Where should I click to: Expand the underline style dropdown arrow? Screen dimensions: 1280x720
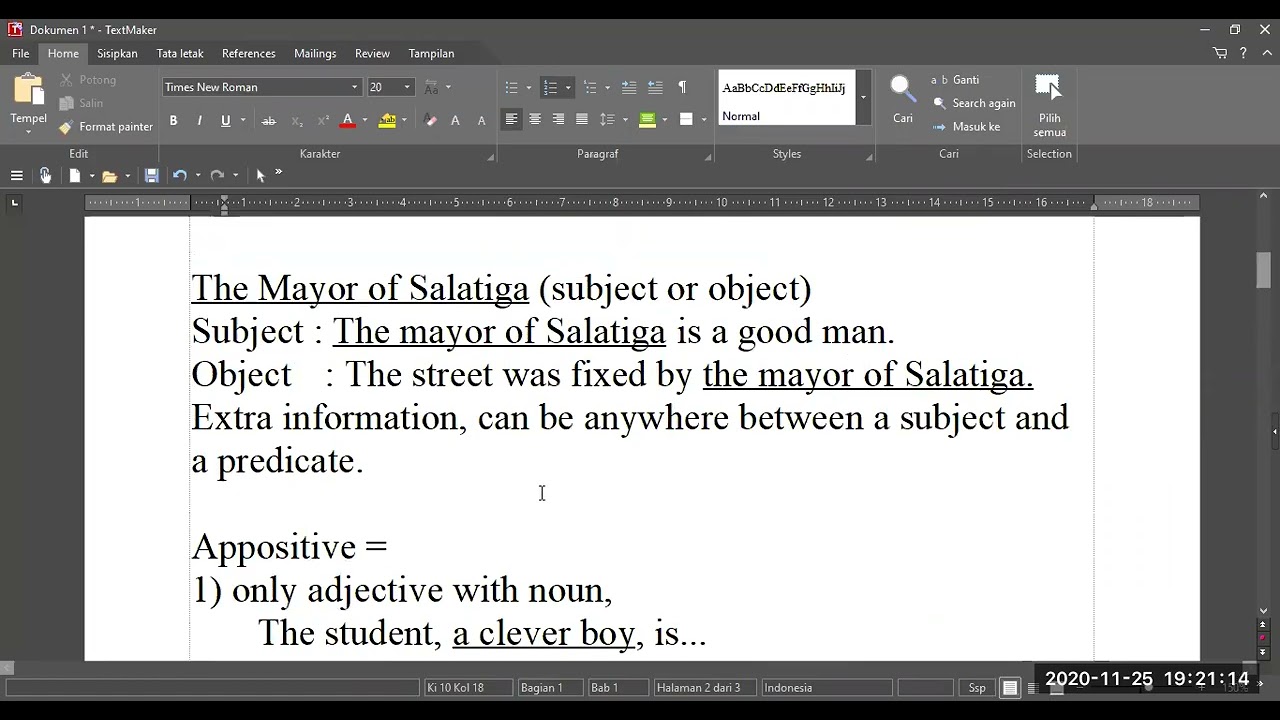tap(242, 121)
